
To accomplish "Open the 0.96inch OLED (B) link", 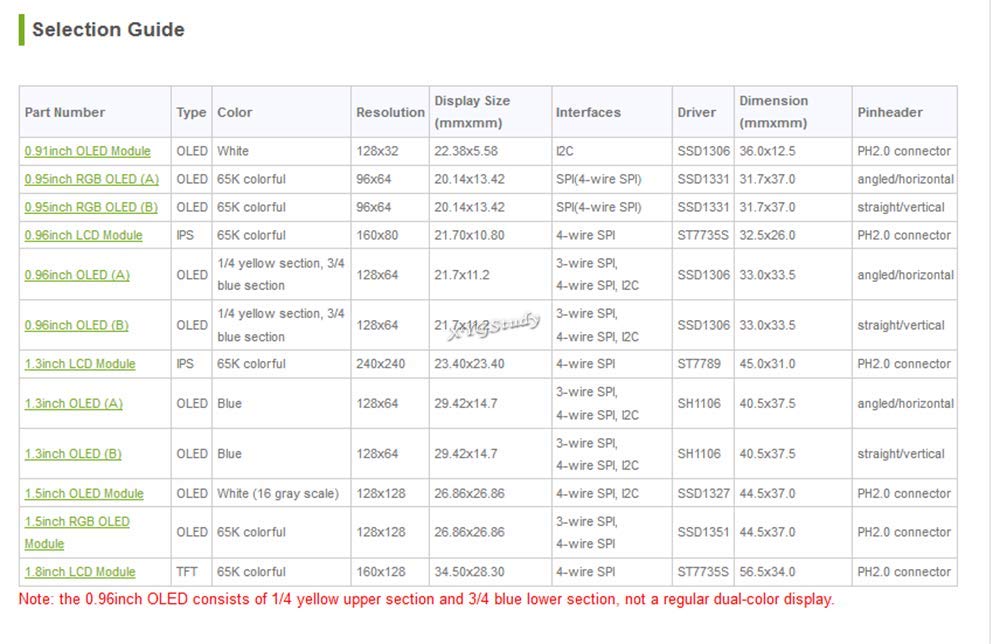I will (x=76, y=325).
